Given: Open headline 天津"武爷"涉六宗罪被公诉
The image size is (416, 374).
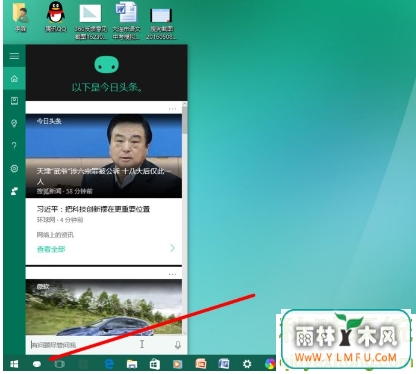Looking at the screenshot, I should click(104, 176).
